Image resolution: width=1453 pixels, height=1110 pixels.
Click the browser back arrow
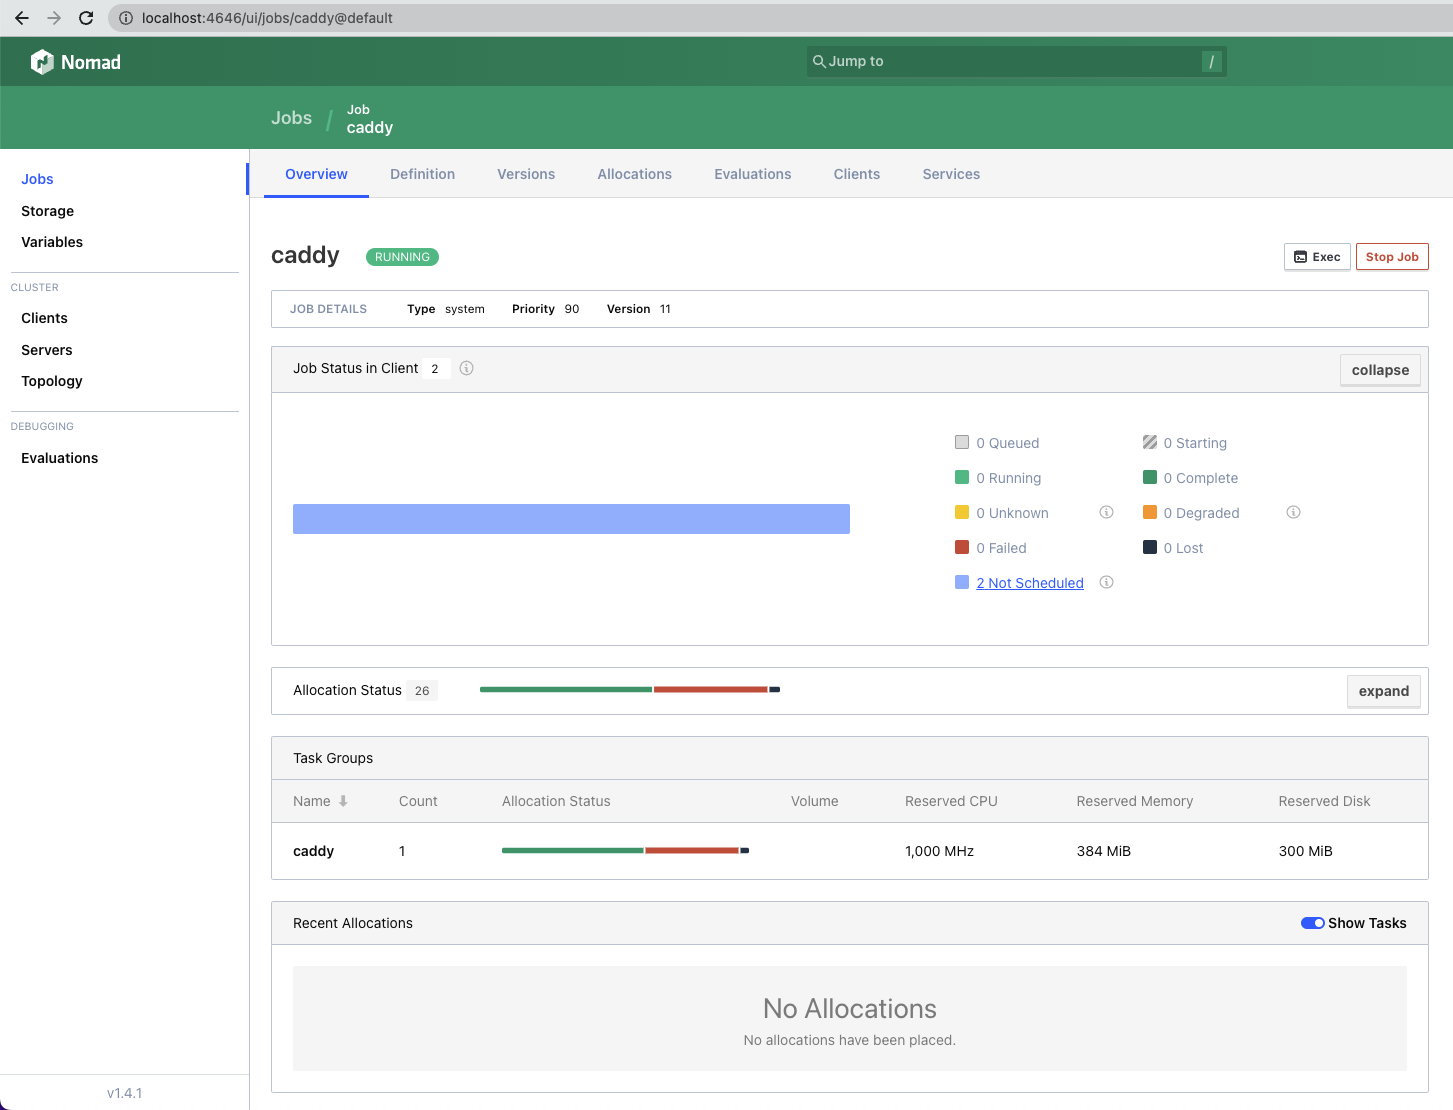pyautogui.click(x=22, y=18)
